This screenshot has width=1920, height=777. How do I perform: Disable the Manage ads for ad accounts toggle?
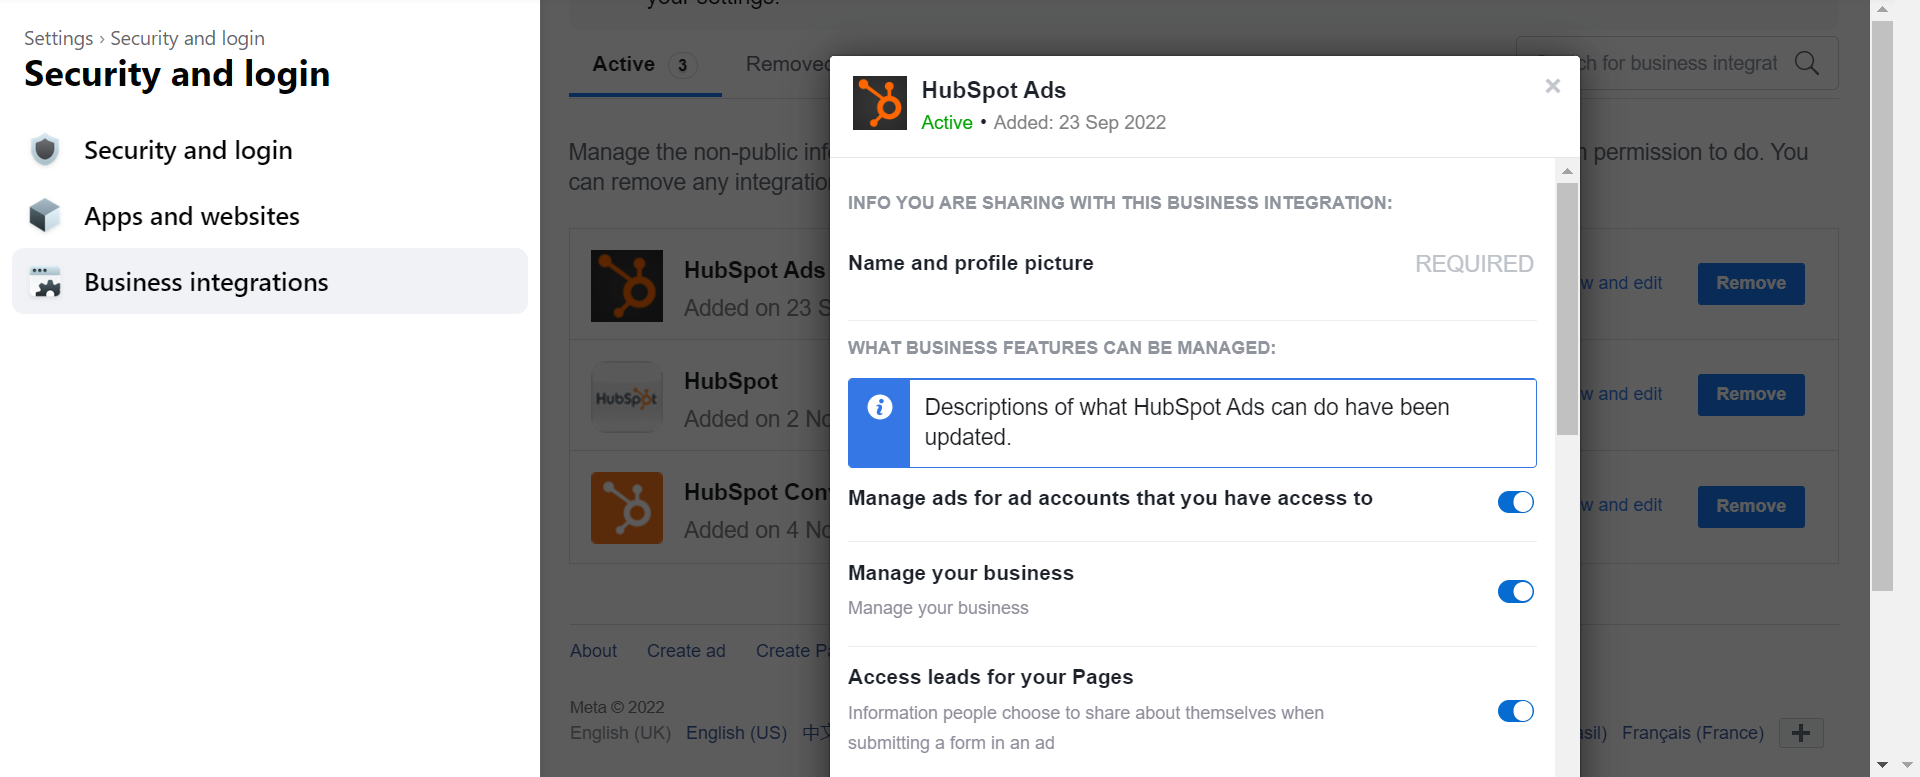click(x=1515, y=502)
